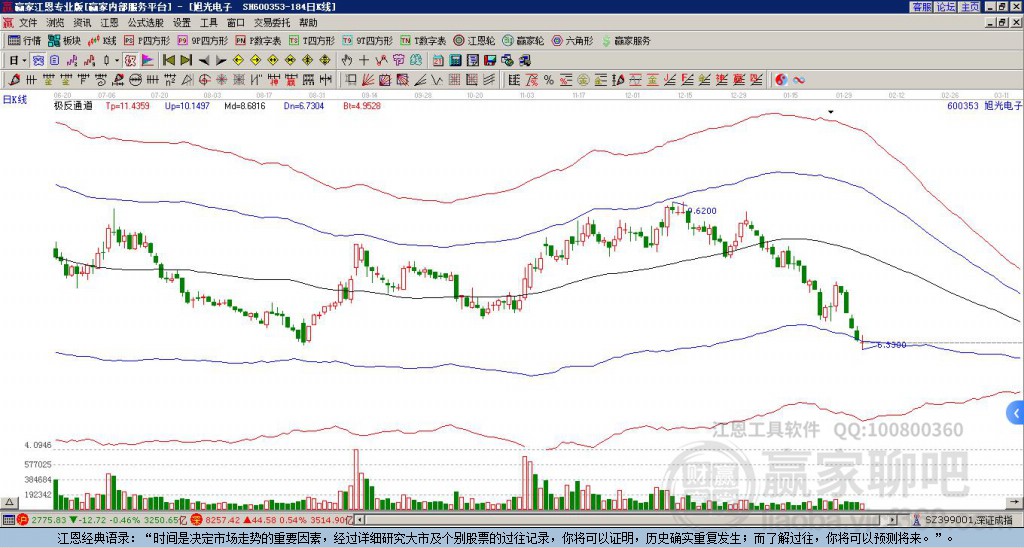The image size is (1024, 548).
Task: Select the crosshair cursor tool
Action: click(x=364, y=61)
